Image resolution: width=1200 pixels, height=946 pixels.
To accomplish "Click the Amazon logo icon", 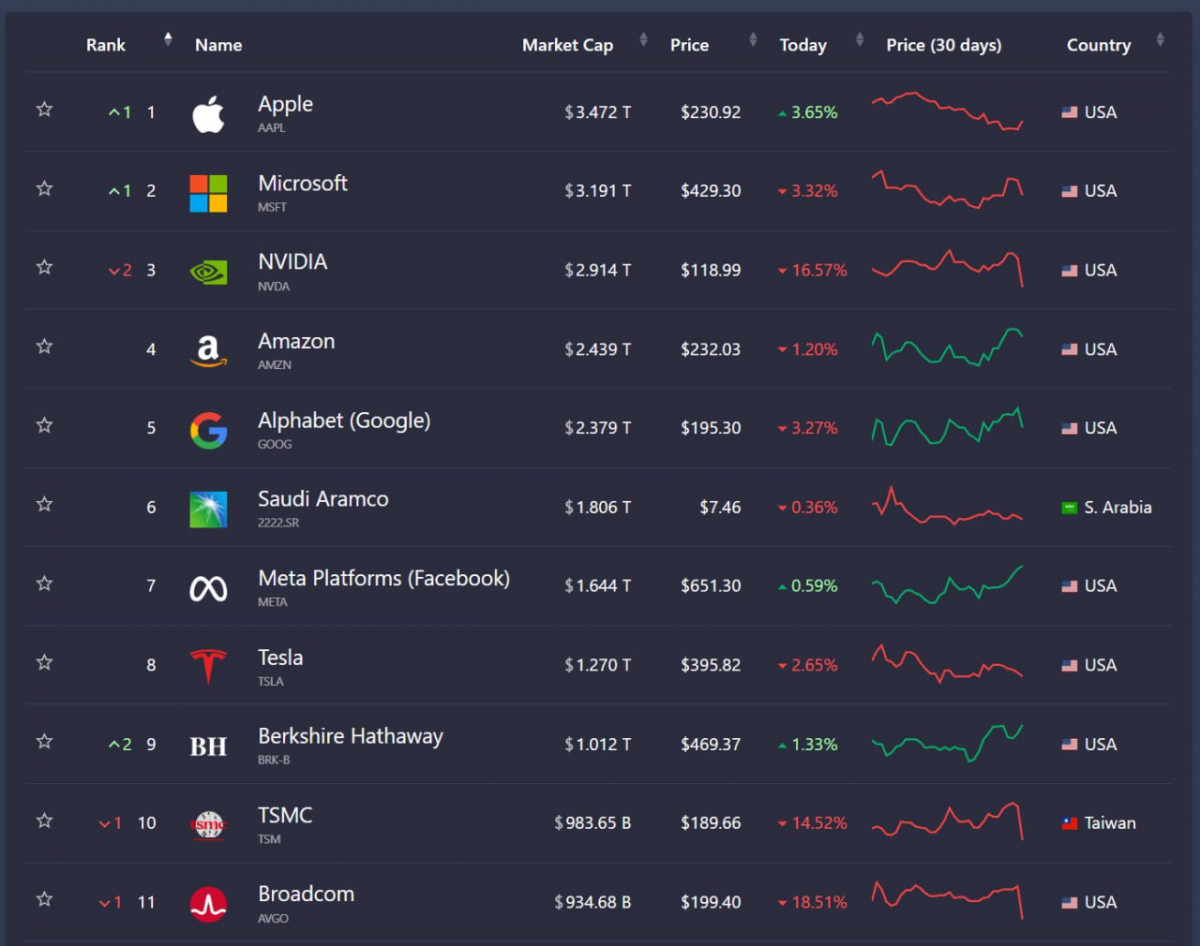I will point(208,351).
